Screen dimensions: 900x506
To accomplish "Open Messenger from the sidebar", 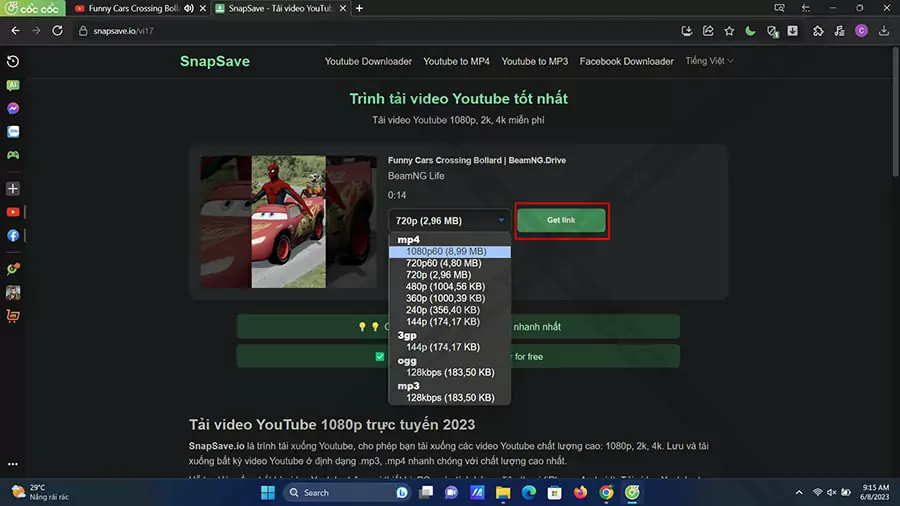I will point(13,108).
